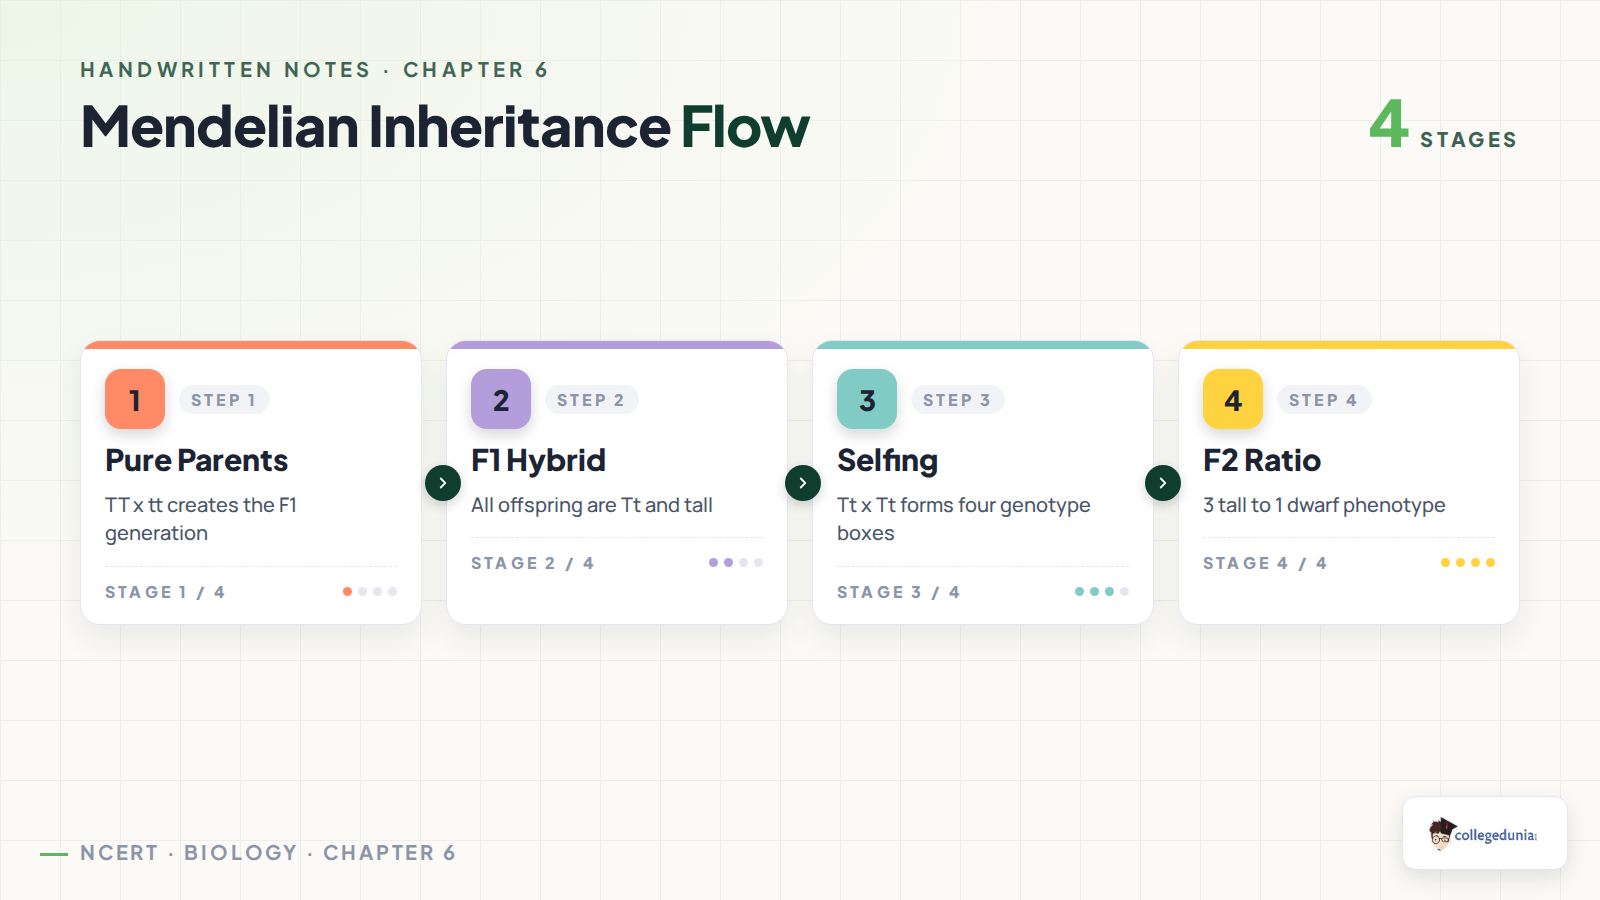Click the F2 Ratio card title

pyautogui.click(x=1262, y=460)
